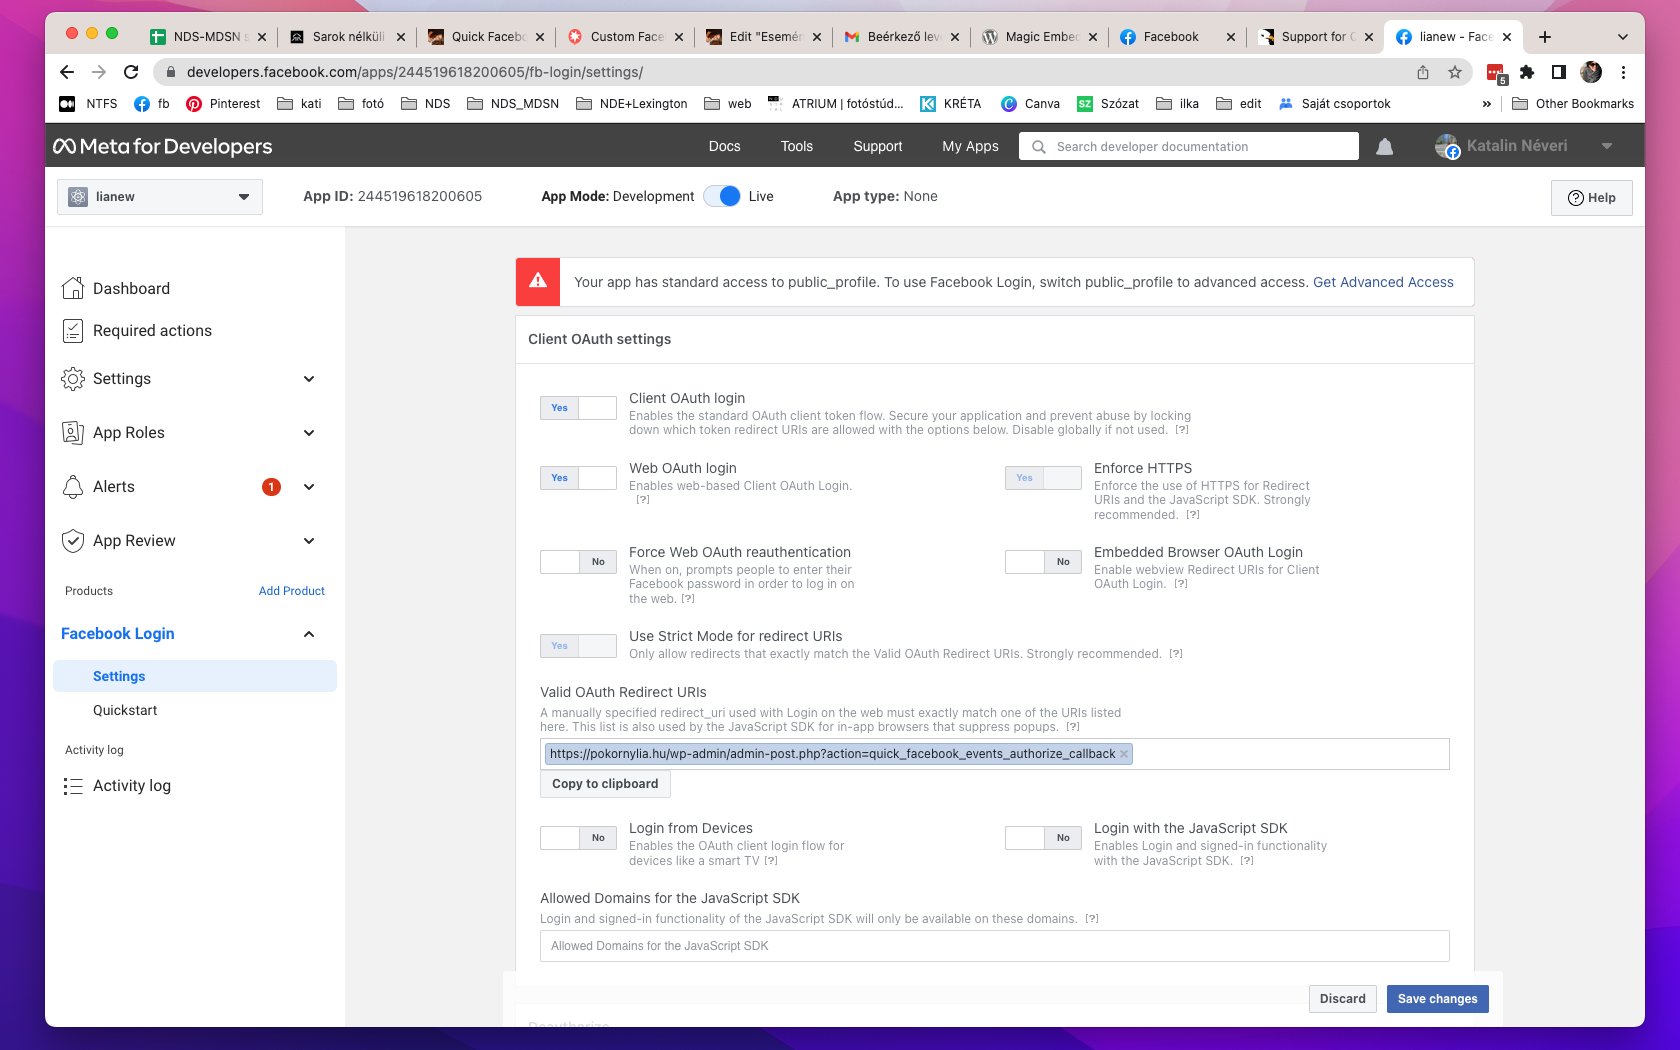Toggle Client OAuth login switch

(578, 408)
